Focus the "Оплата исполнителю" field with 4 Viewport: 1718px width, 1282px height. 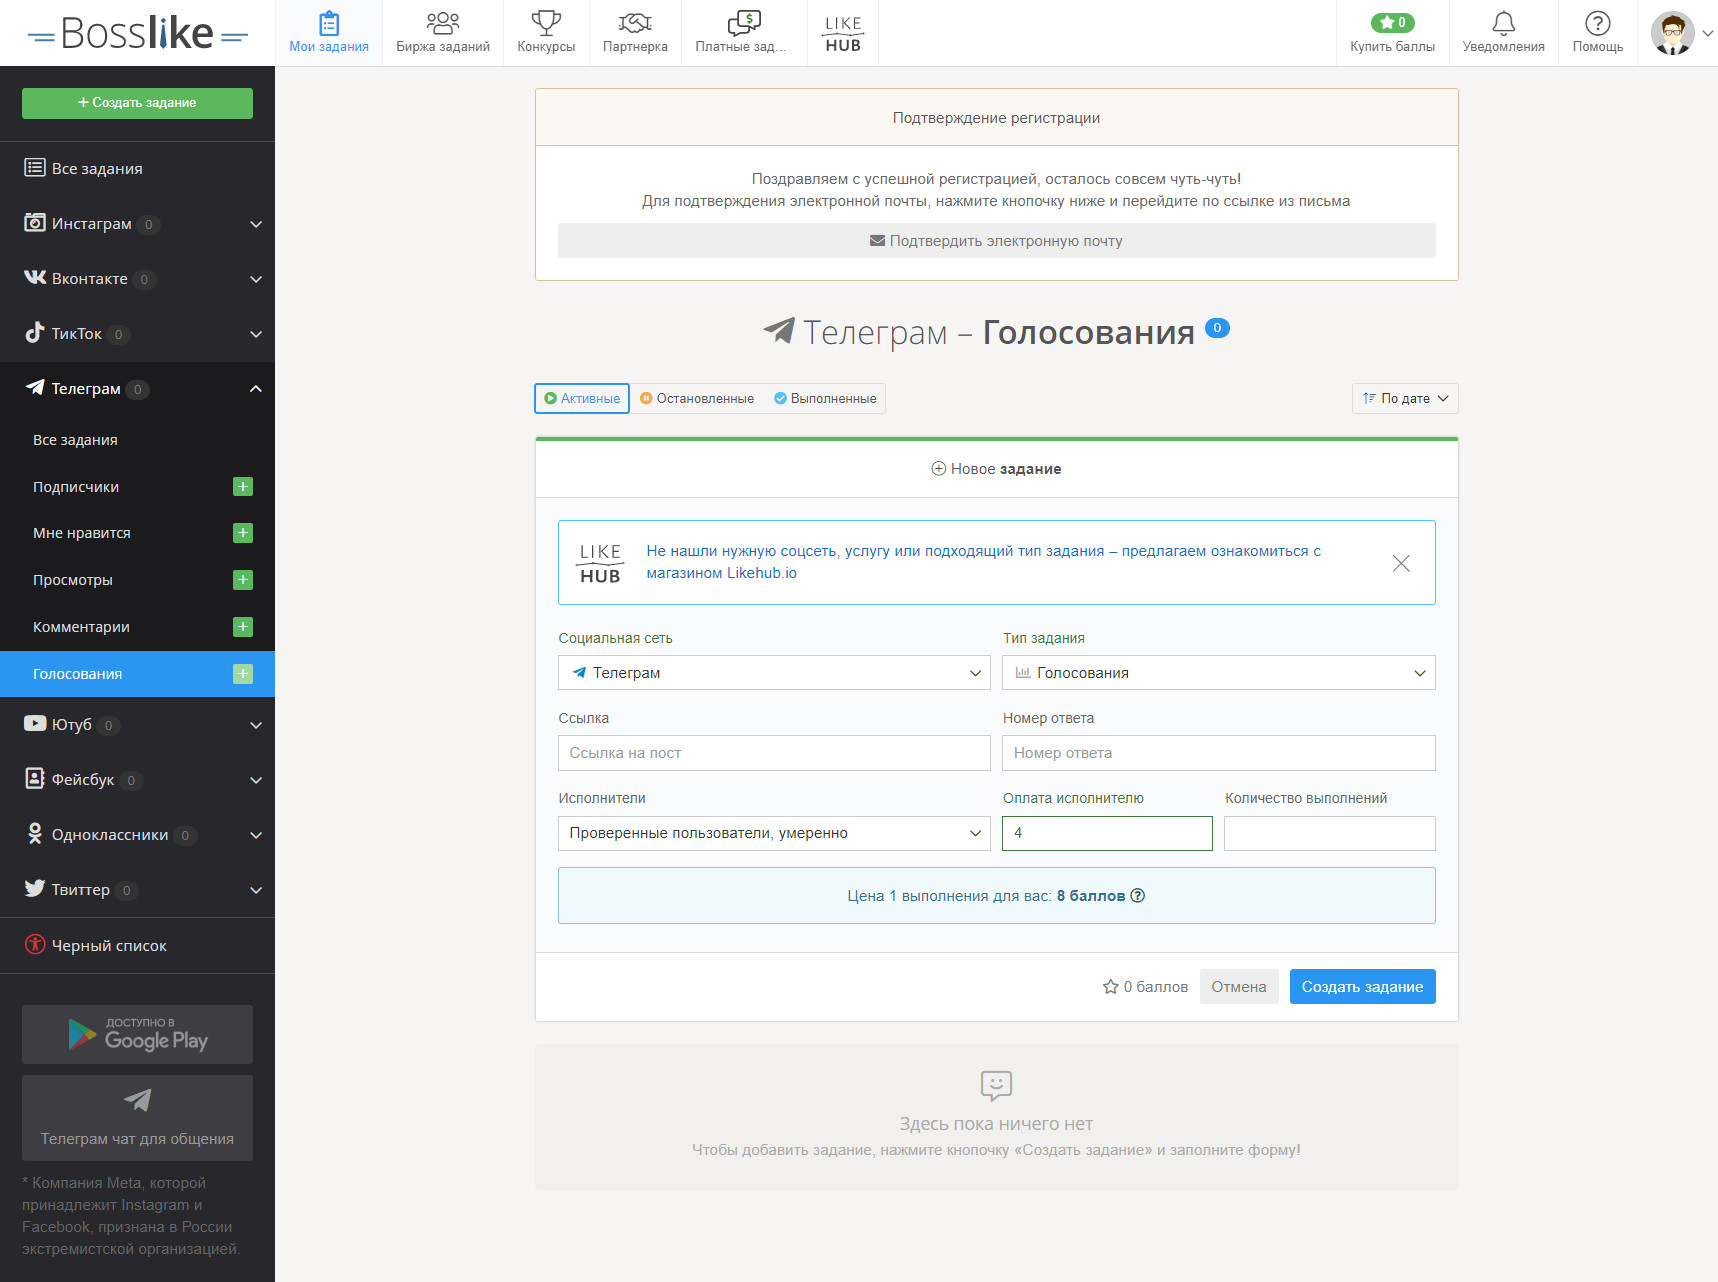coord(1107,833)
